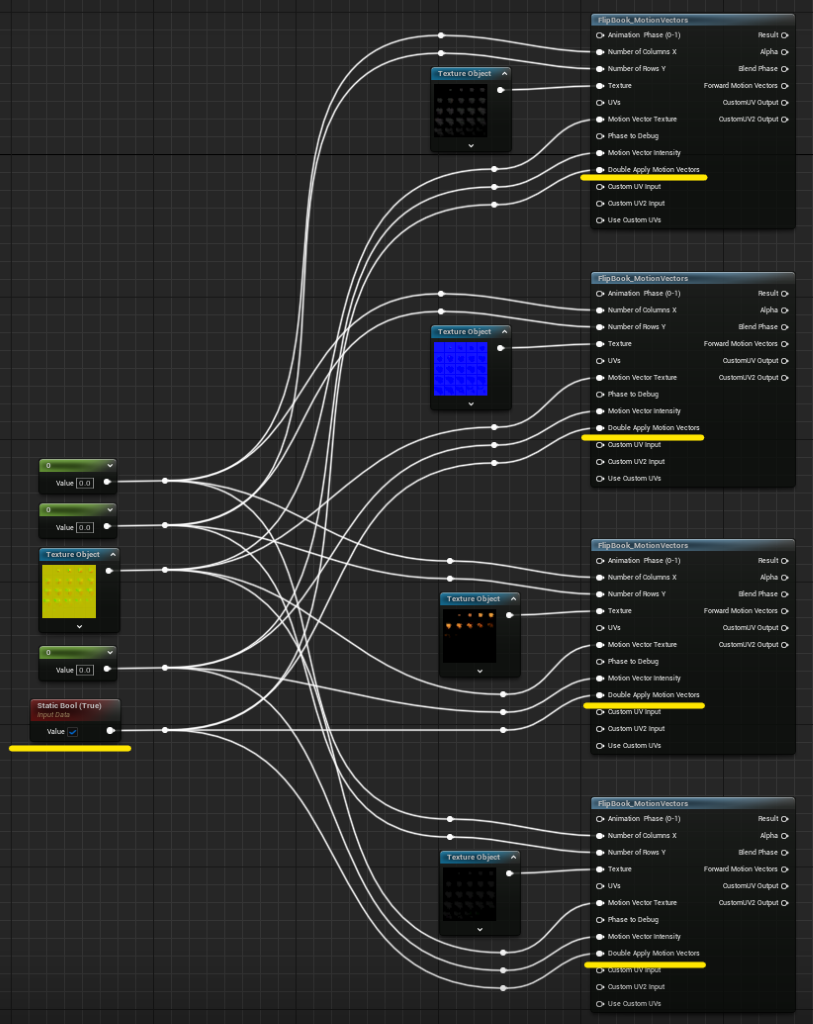This screenshot has width=813, height=1024.
Task: Click the topmost constant node's Value field
Action: [85, 483]
